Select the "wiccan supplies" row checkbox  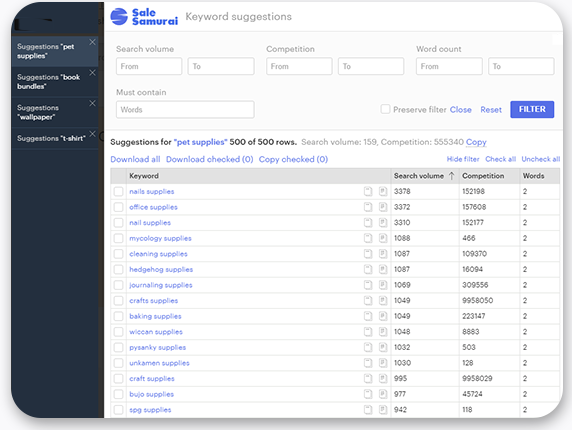(x=118, y=332)
